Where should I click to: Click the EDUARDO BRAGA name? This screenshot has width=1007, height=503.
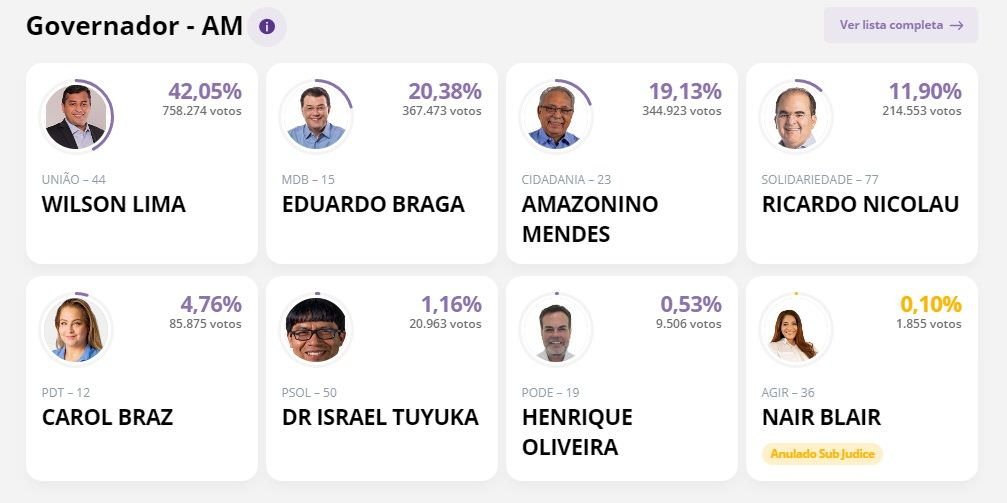coord(373,205)
